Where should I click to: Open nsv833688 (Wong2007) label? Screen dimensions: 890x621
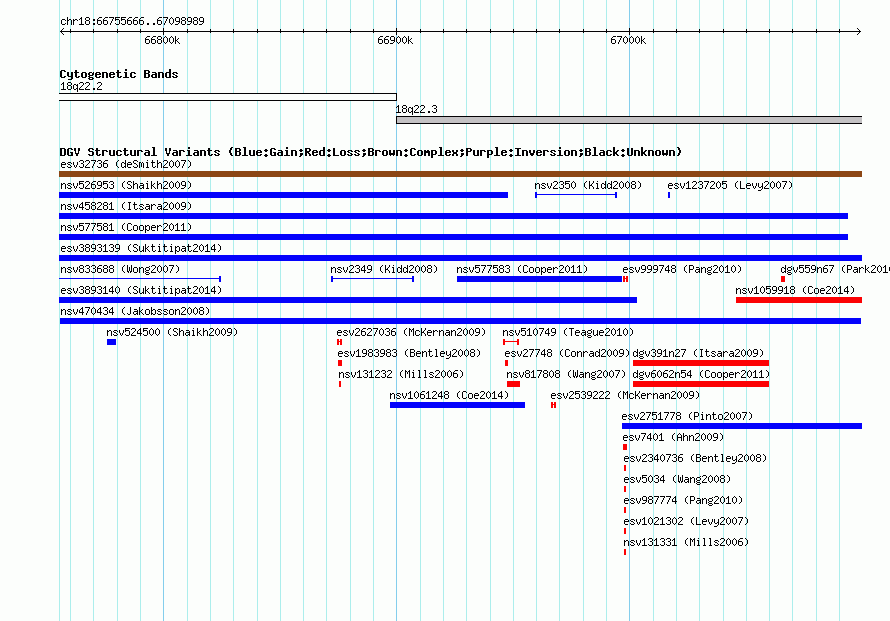point(120,270)
